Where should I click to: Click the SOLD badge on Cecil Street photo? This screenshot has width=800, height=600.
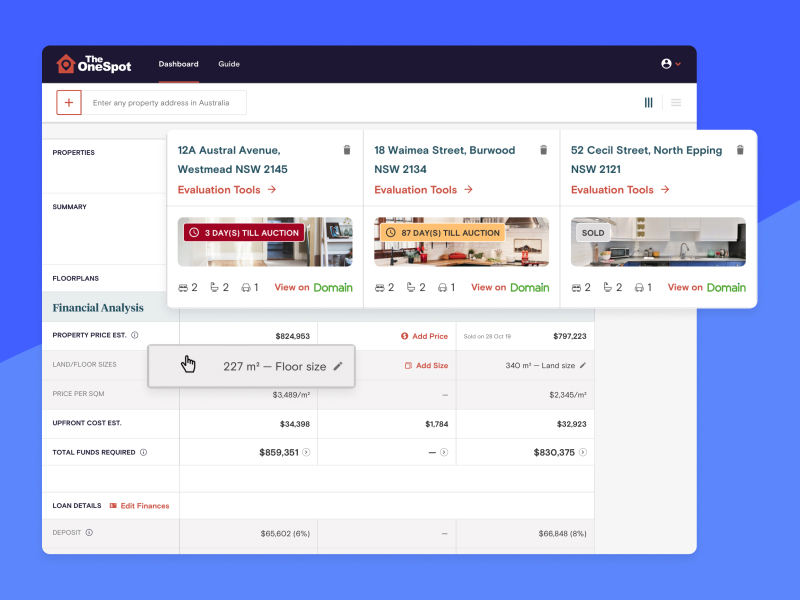point(593,233)
